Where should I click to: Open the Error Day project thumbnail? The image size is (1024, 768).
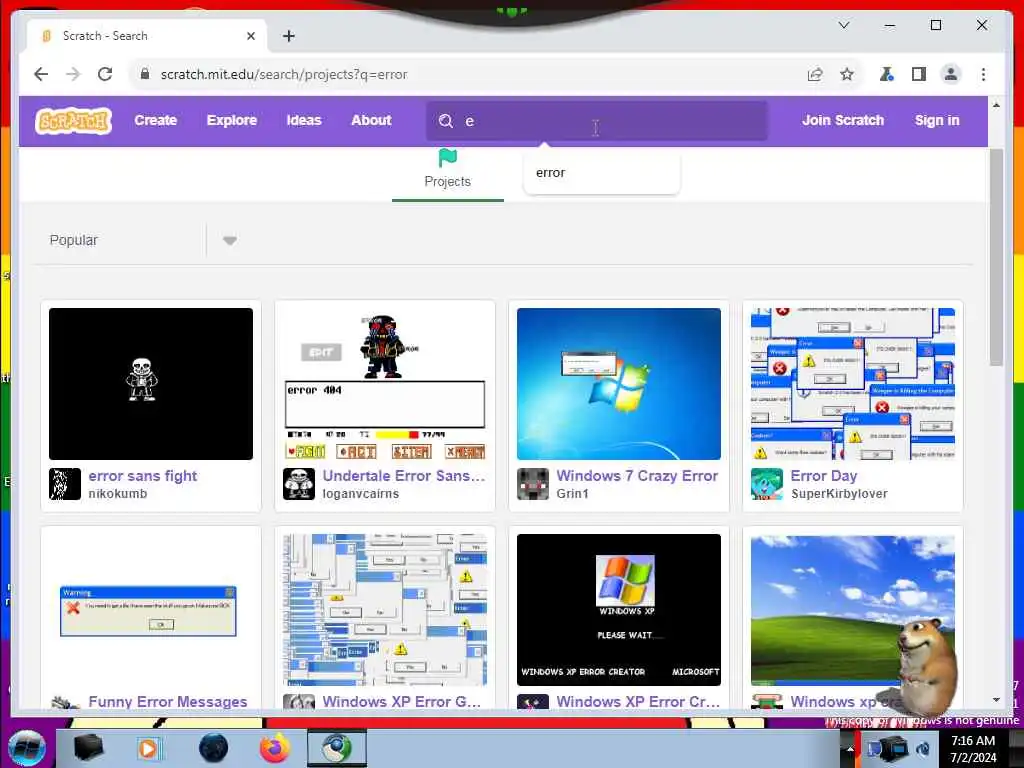[x=853, y=384]
